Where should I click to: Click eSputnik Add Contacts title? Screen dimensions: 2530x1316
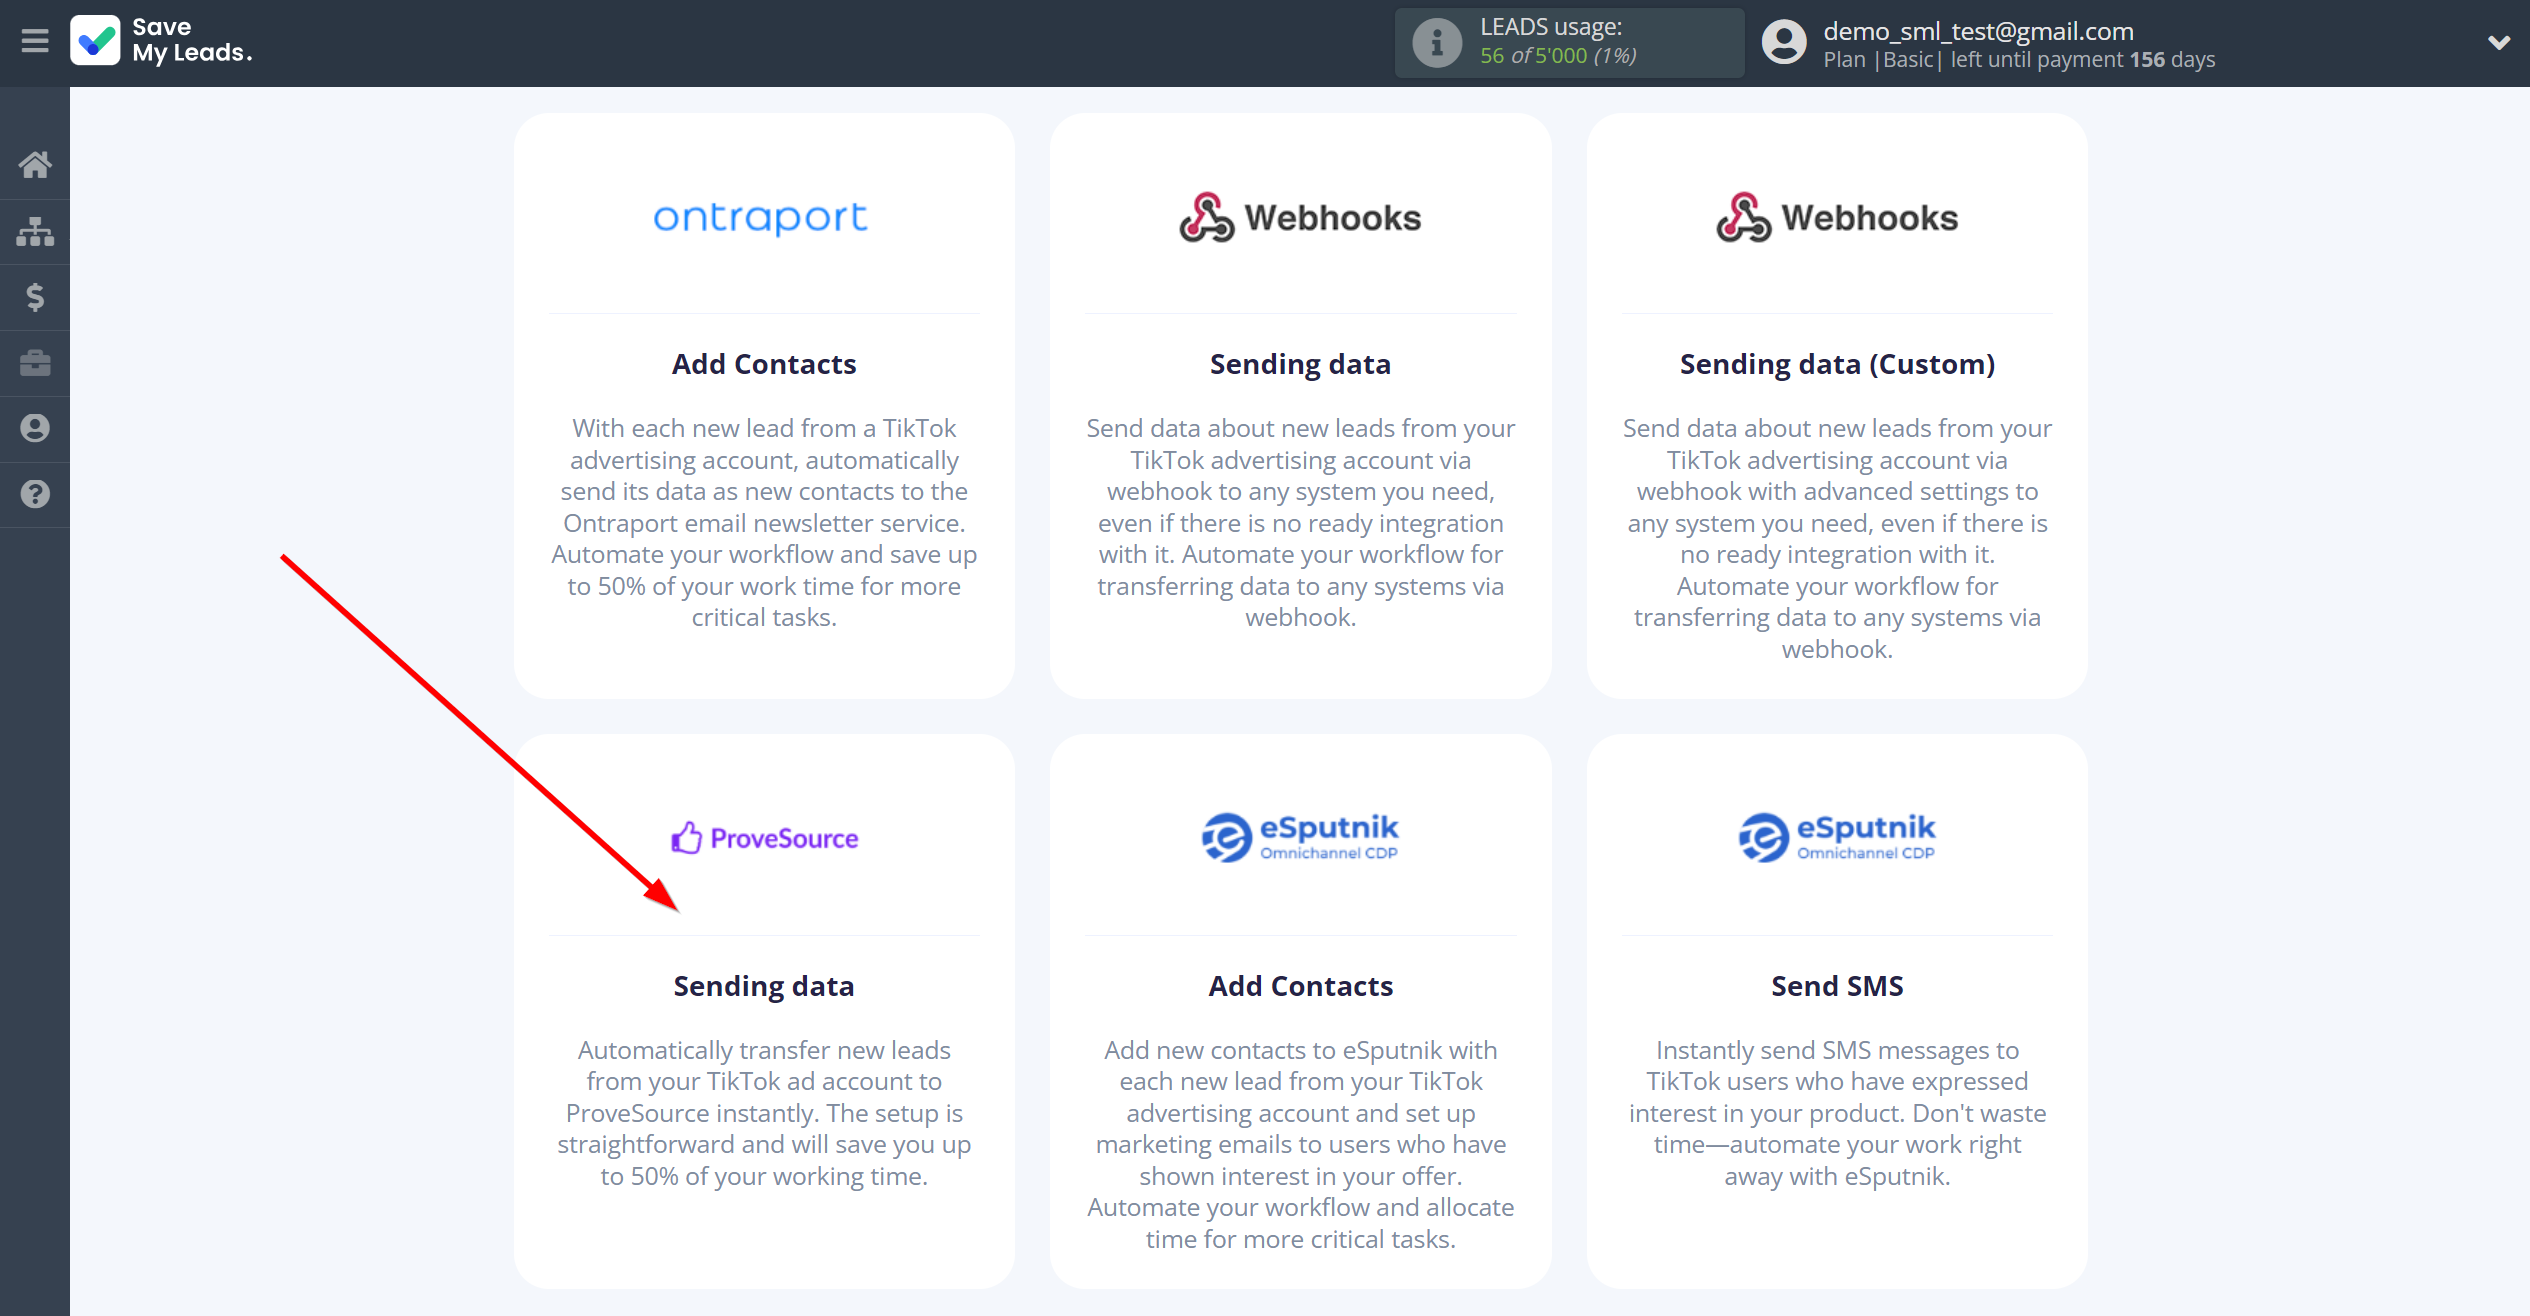[x=1300, y=986]
